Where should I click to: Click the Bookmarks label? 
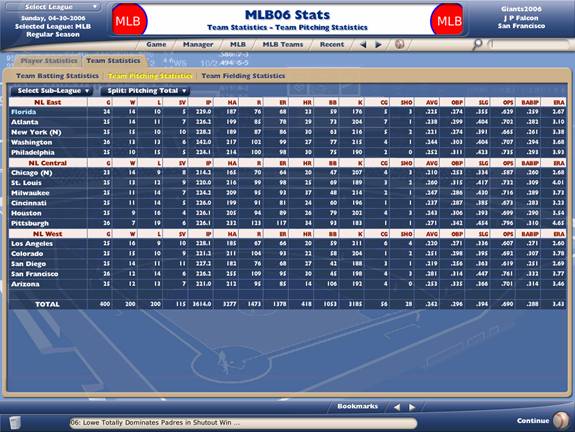(357, 406)
